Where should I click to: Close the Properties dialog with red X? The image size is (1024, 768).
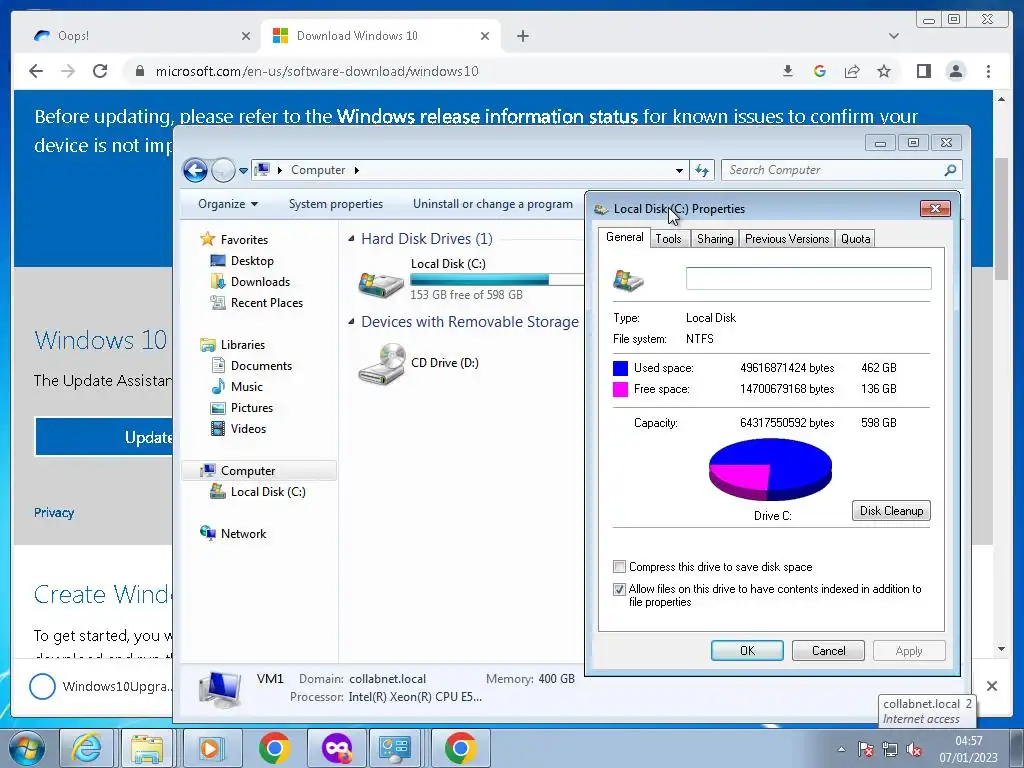tap(935, 208)
